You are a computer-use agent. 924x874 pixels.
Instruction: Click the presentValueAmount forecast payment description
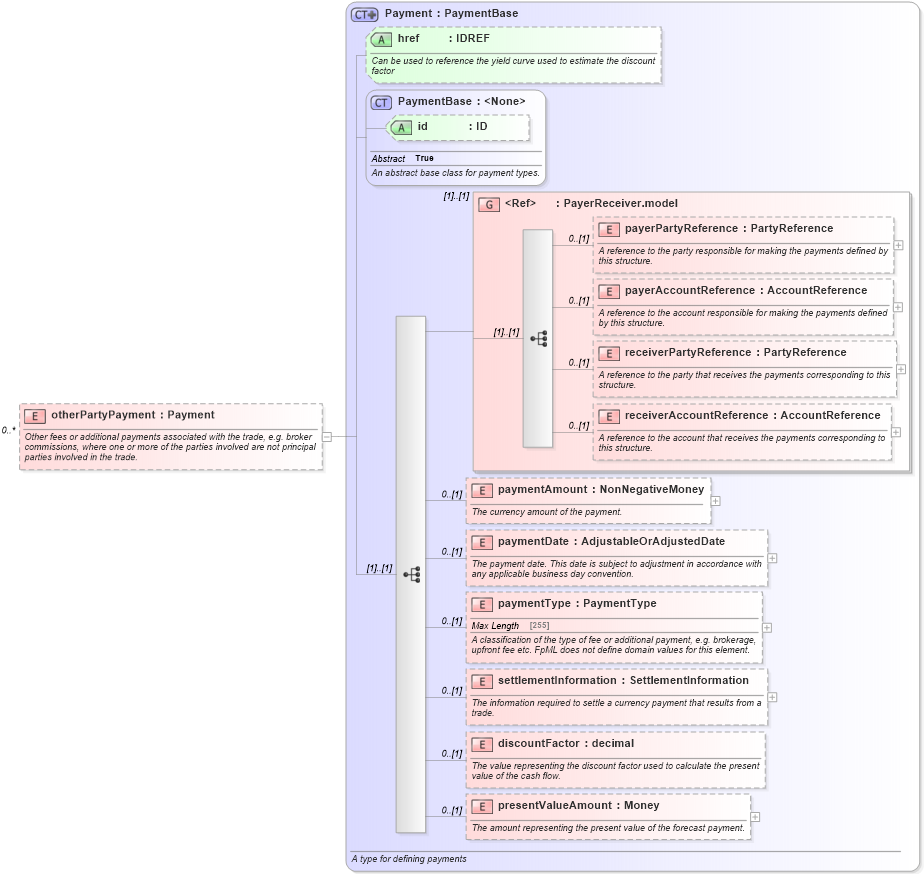point(608,828)
